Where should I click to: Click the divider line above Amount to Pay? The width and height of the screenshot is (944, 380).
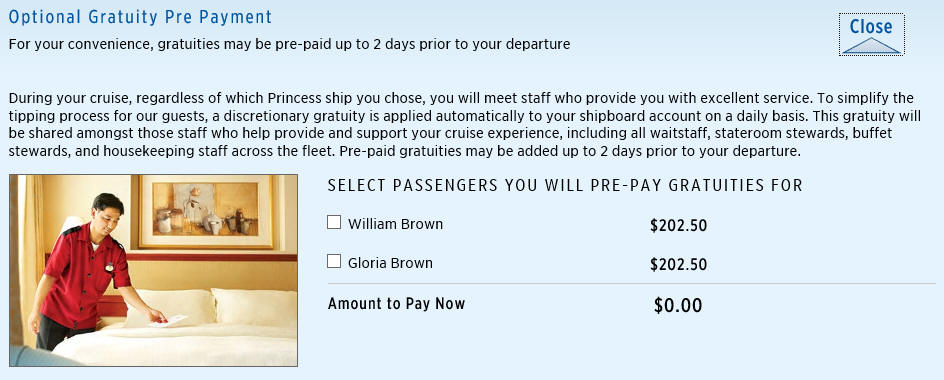(632, 284)
